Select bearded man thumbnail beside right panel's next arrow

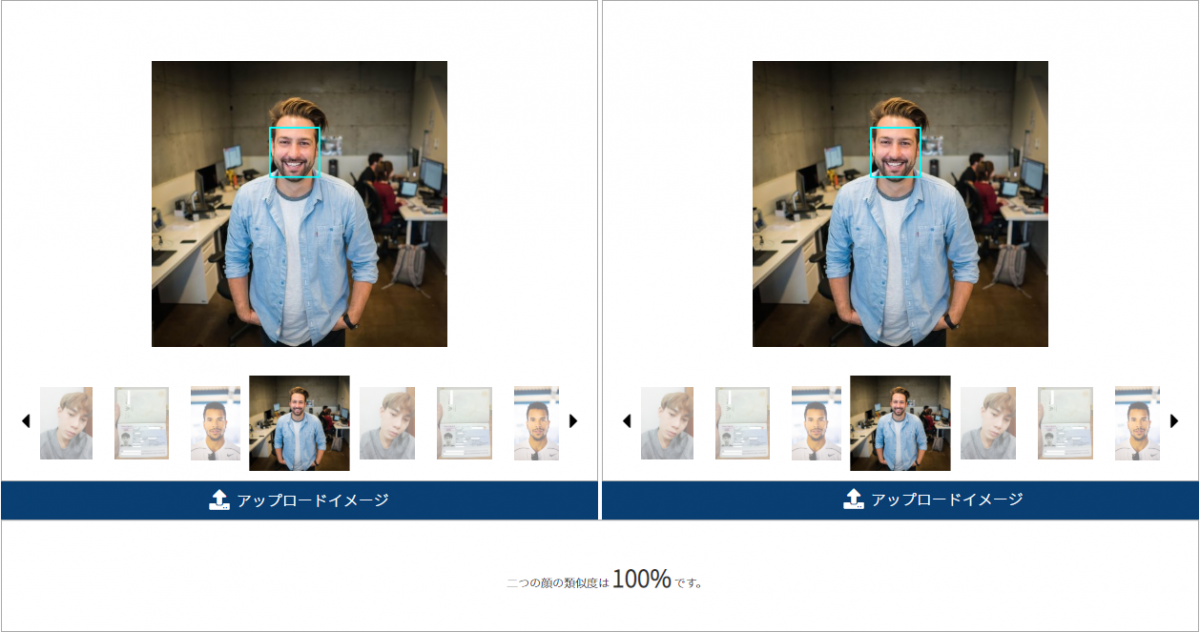click(x=1138, y=423)
